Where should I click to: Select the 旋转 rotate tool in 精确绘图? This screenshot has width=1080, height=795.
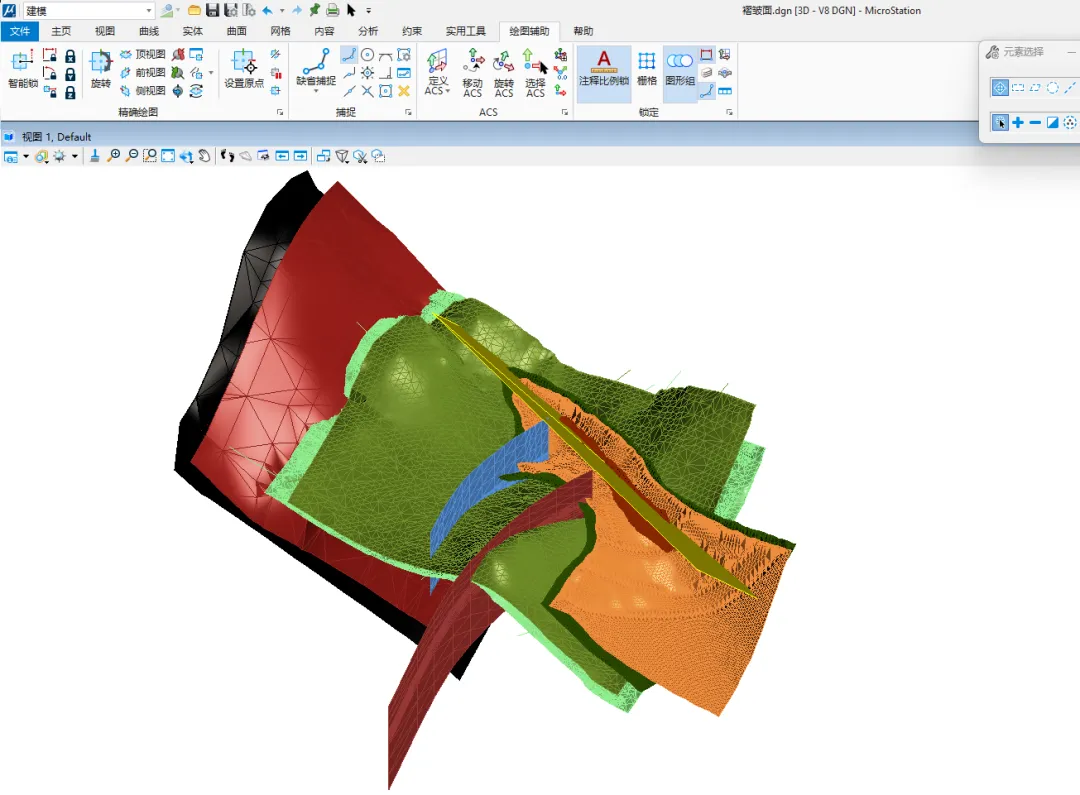point(100,70)
